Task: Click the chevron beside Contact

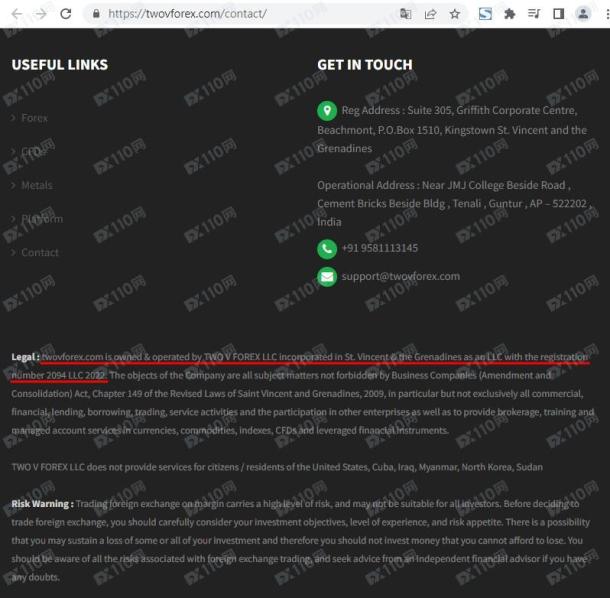Action: 14,253
